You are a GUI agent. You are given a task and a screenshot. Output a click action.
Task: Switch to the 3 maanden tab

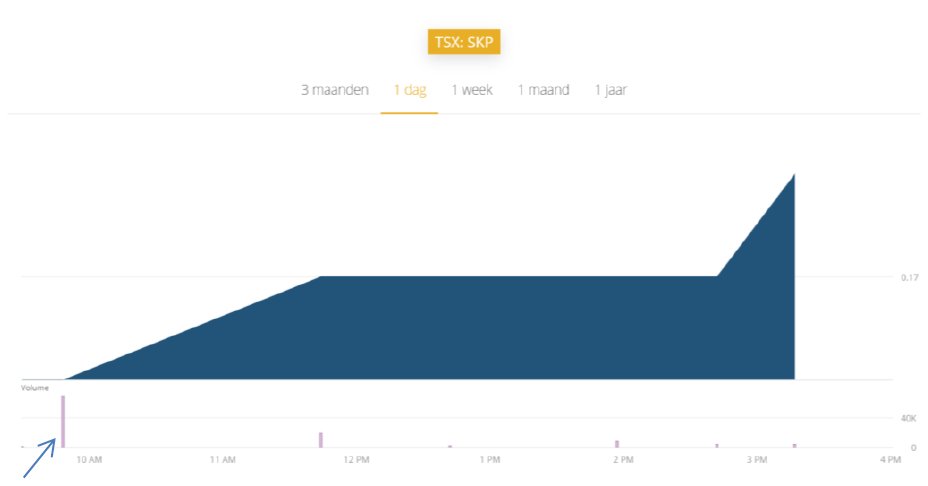click(x=335, y=90)
